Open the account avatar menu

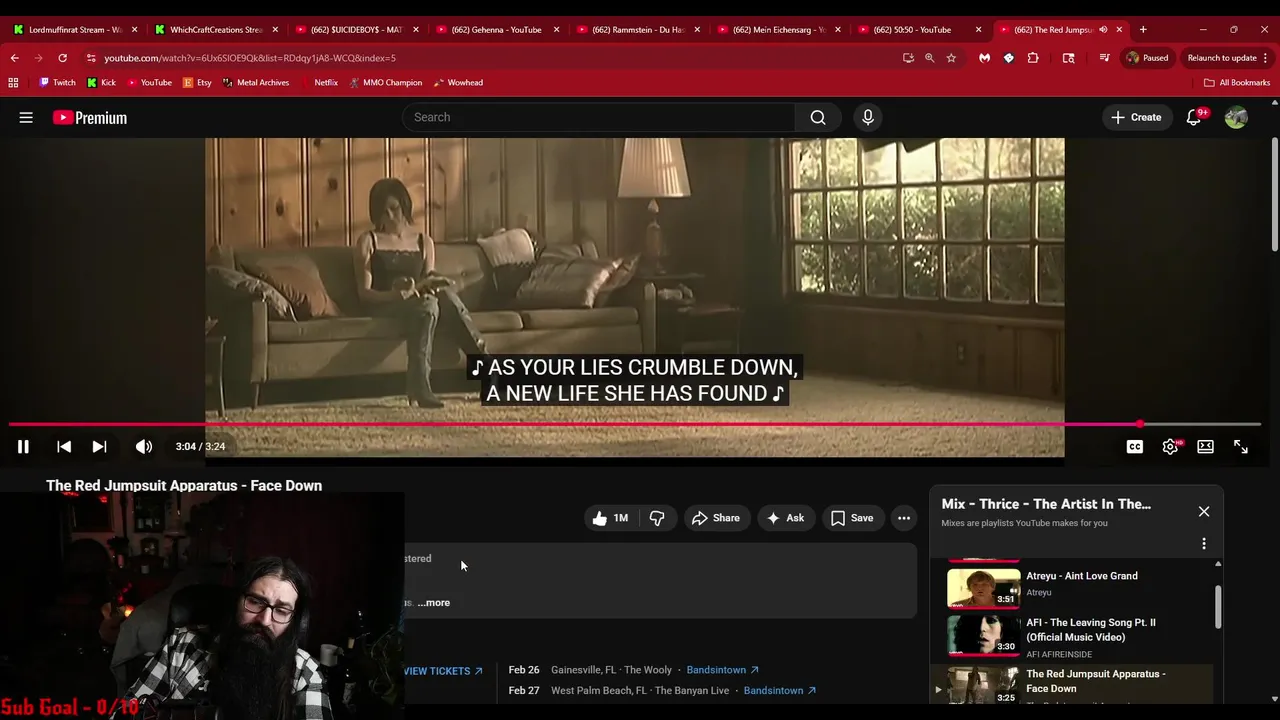1236,117
